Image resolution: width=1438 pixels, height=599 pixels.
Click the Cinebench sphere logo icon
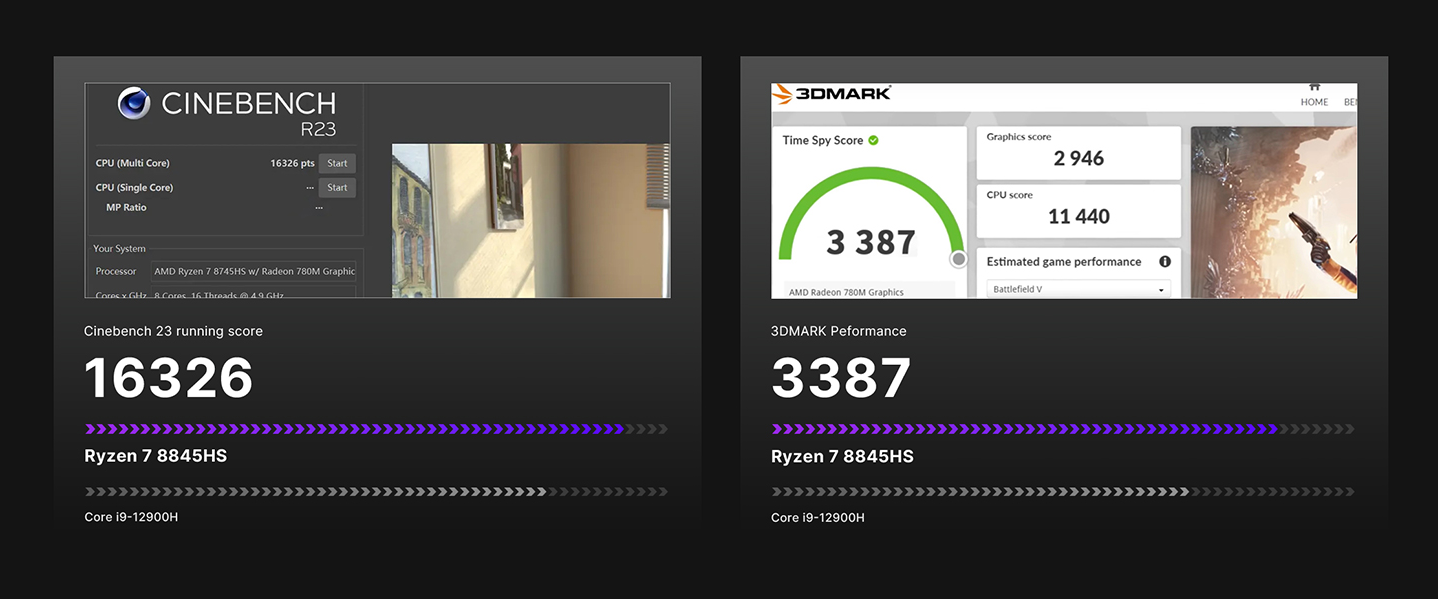(x=134, y=104)
